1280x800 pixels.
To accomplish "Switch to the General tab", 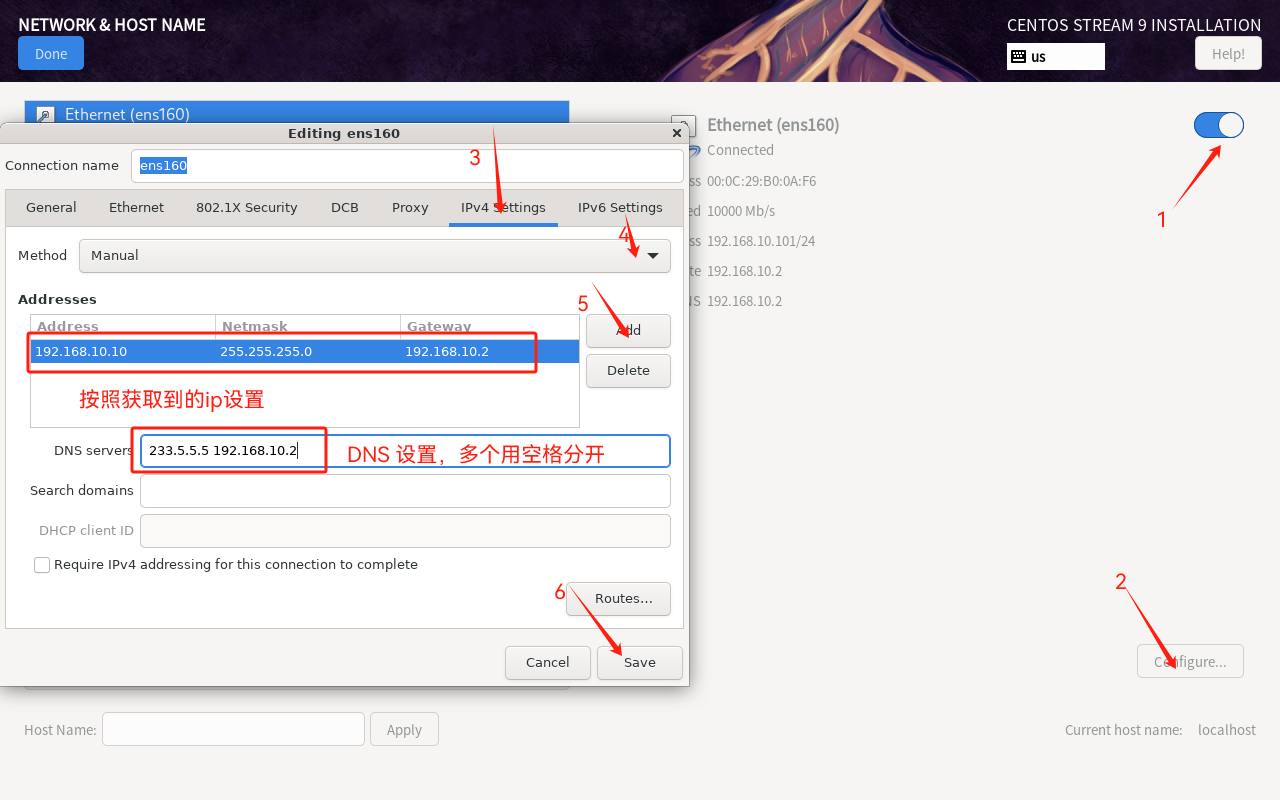I will pos(51,208).
